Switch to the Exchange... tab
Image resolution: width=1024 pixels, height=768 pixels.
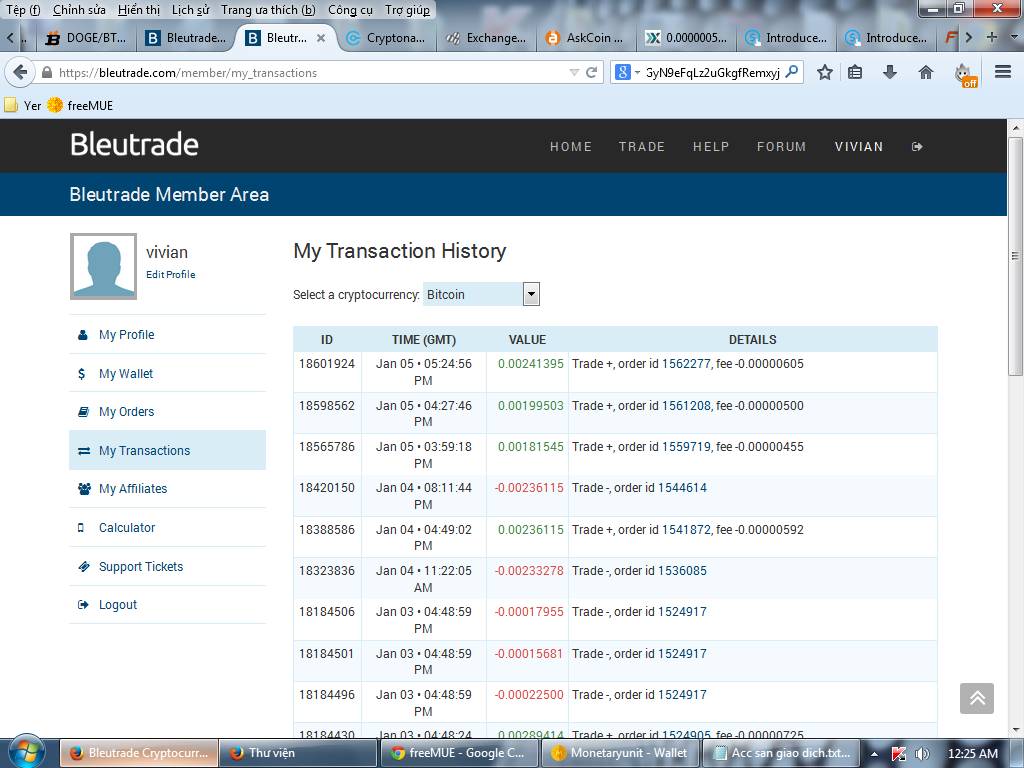(486, 38)
